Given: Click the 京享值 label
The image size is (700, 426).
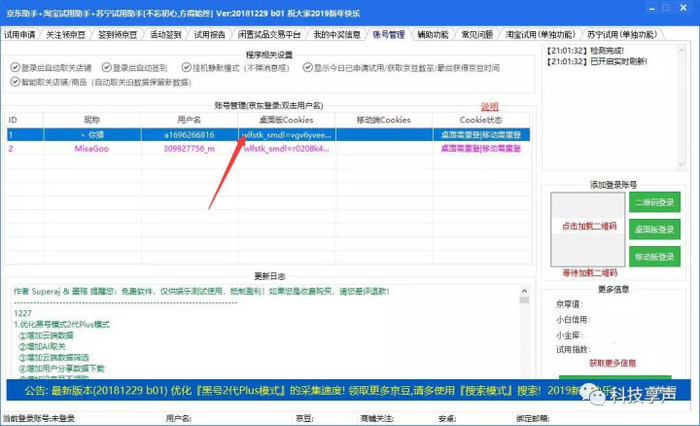Looking at the screenshot, I should click(569, 305).
